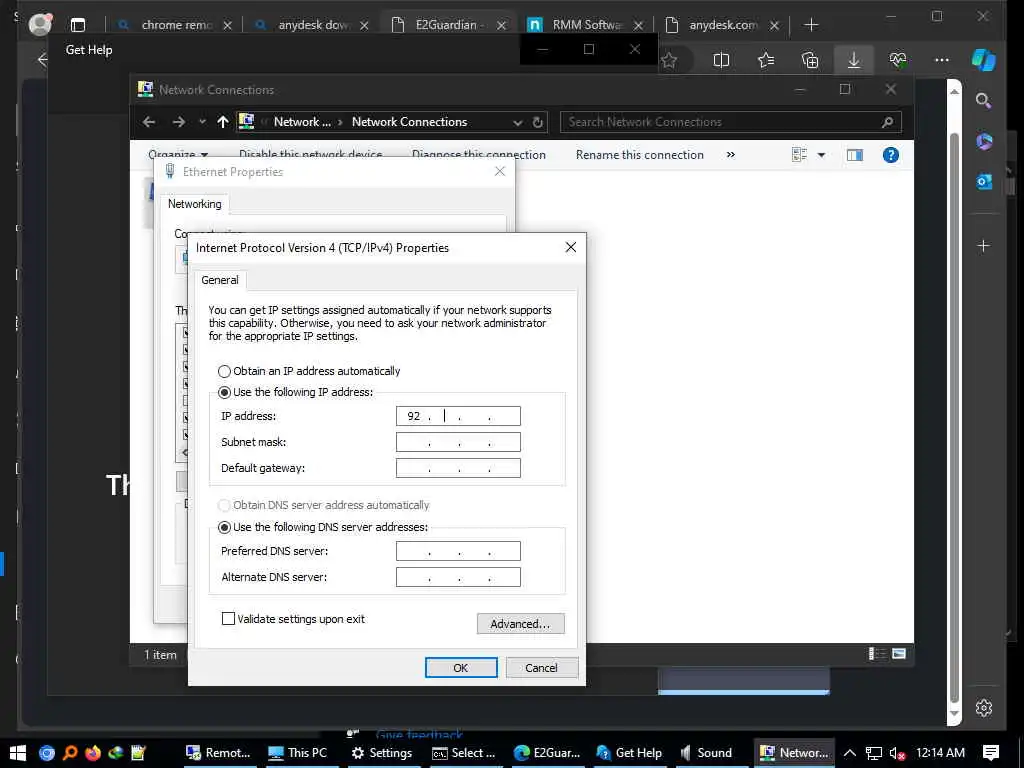The width and height of the screenshot is (1024, 768).
Task: Click the Preferred DNS server field
Action: 458,551
